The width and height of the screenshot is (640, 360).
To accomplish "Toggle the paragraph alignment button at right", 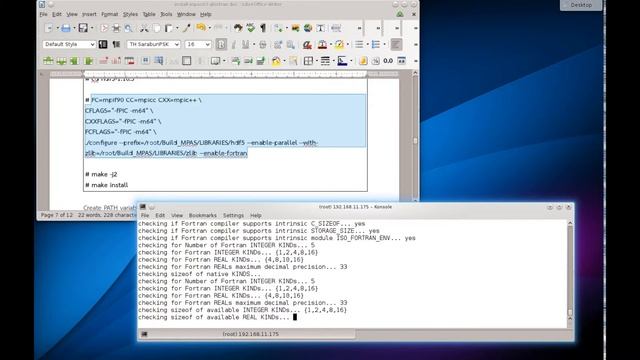I will [396, 44].
